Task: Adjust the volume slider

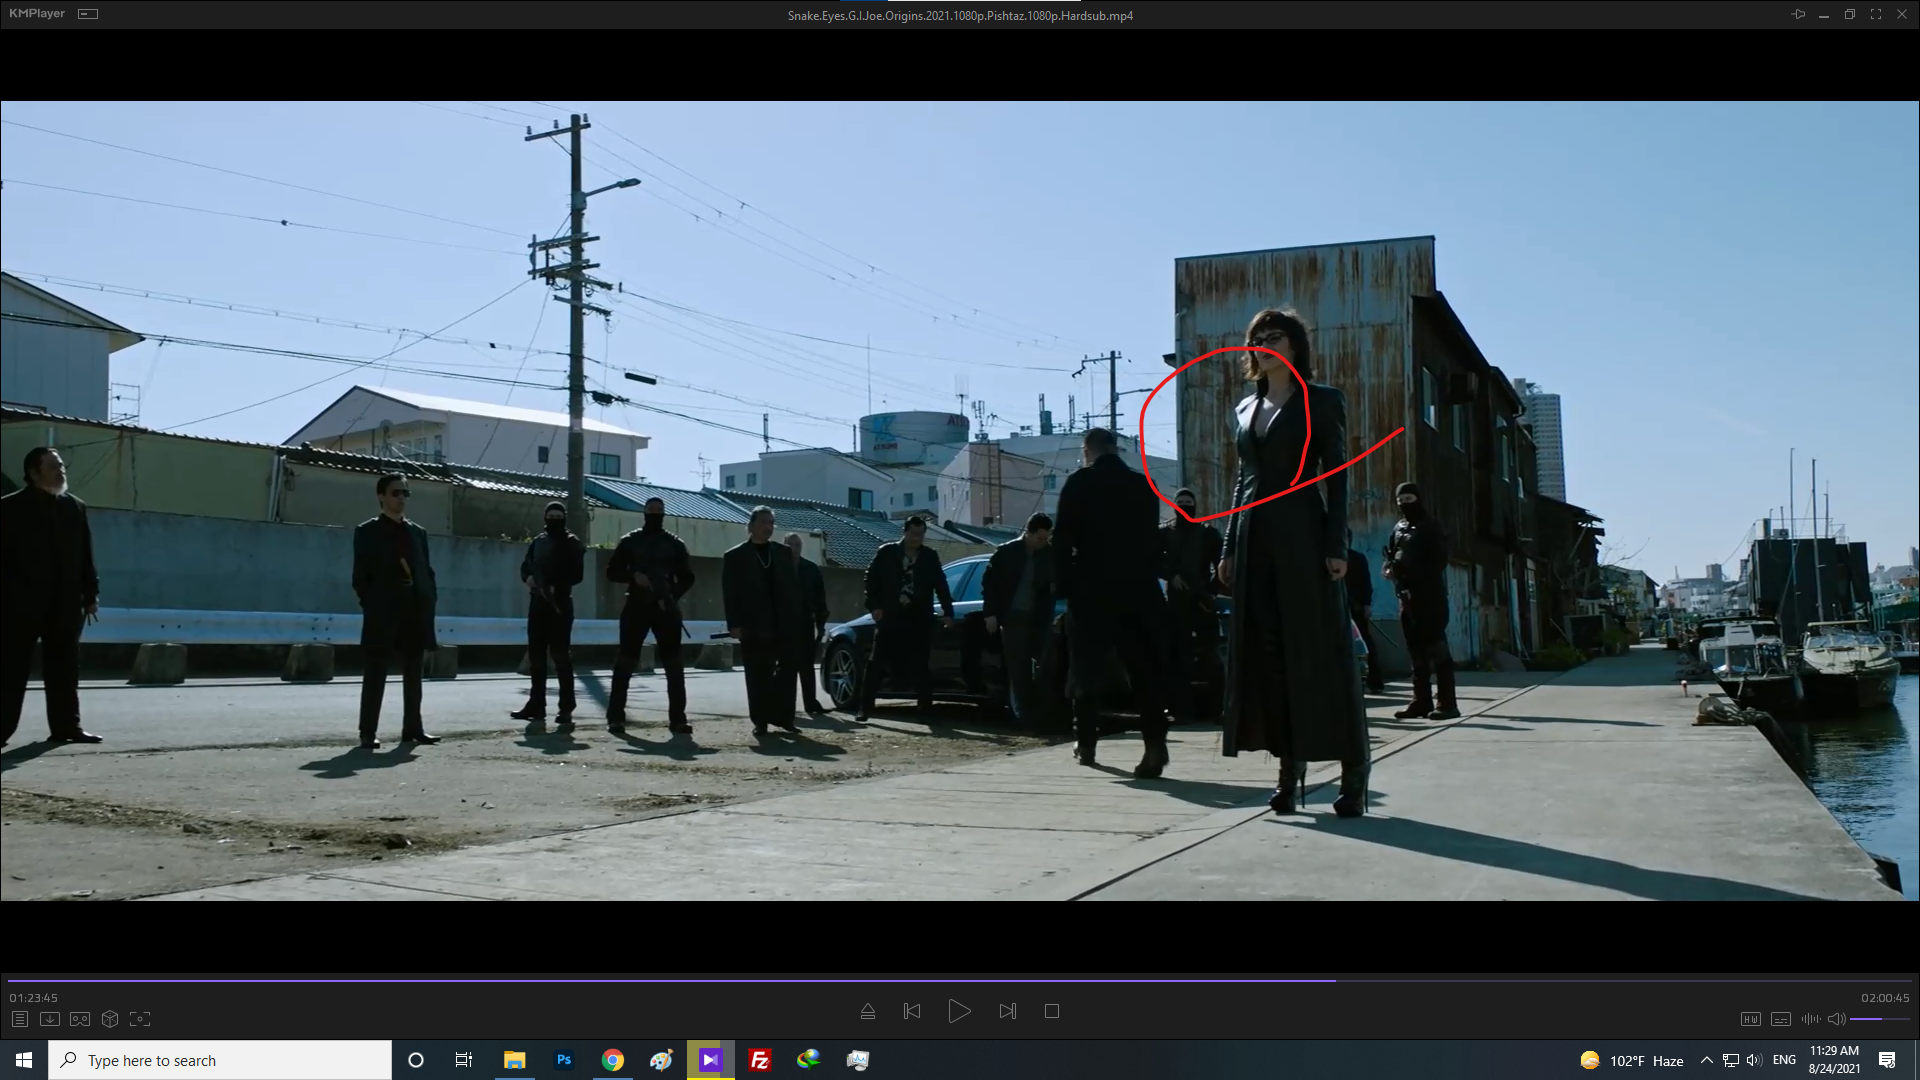Action: pos(1878,1019)
